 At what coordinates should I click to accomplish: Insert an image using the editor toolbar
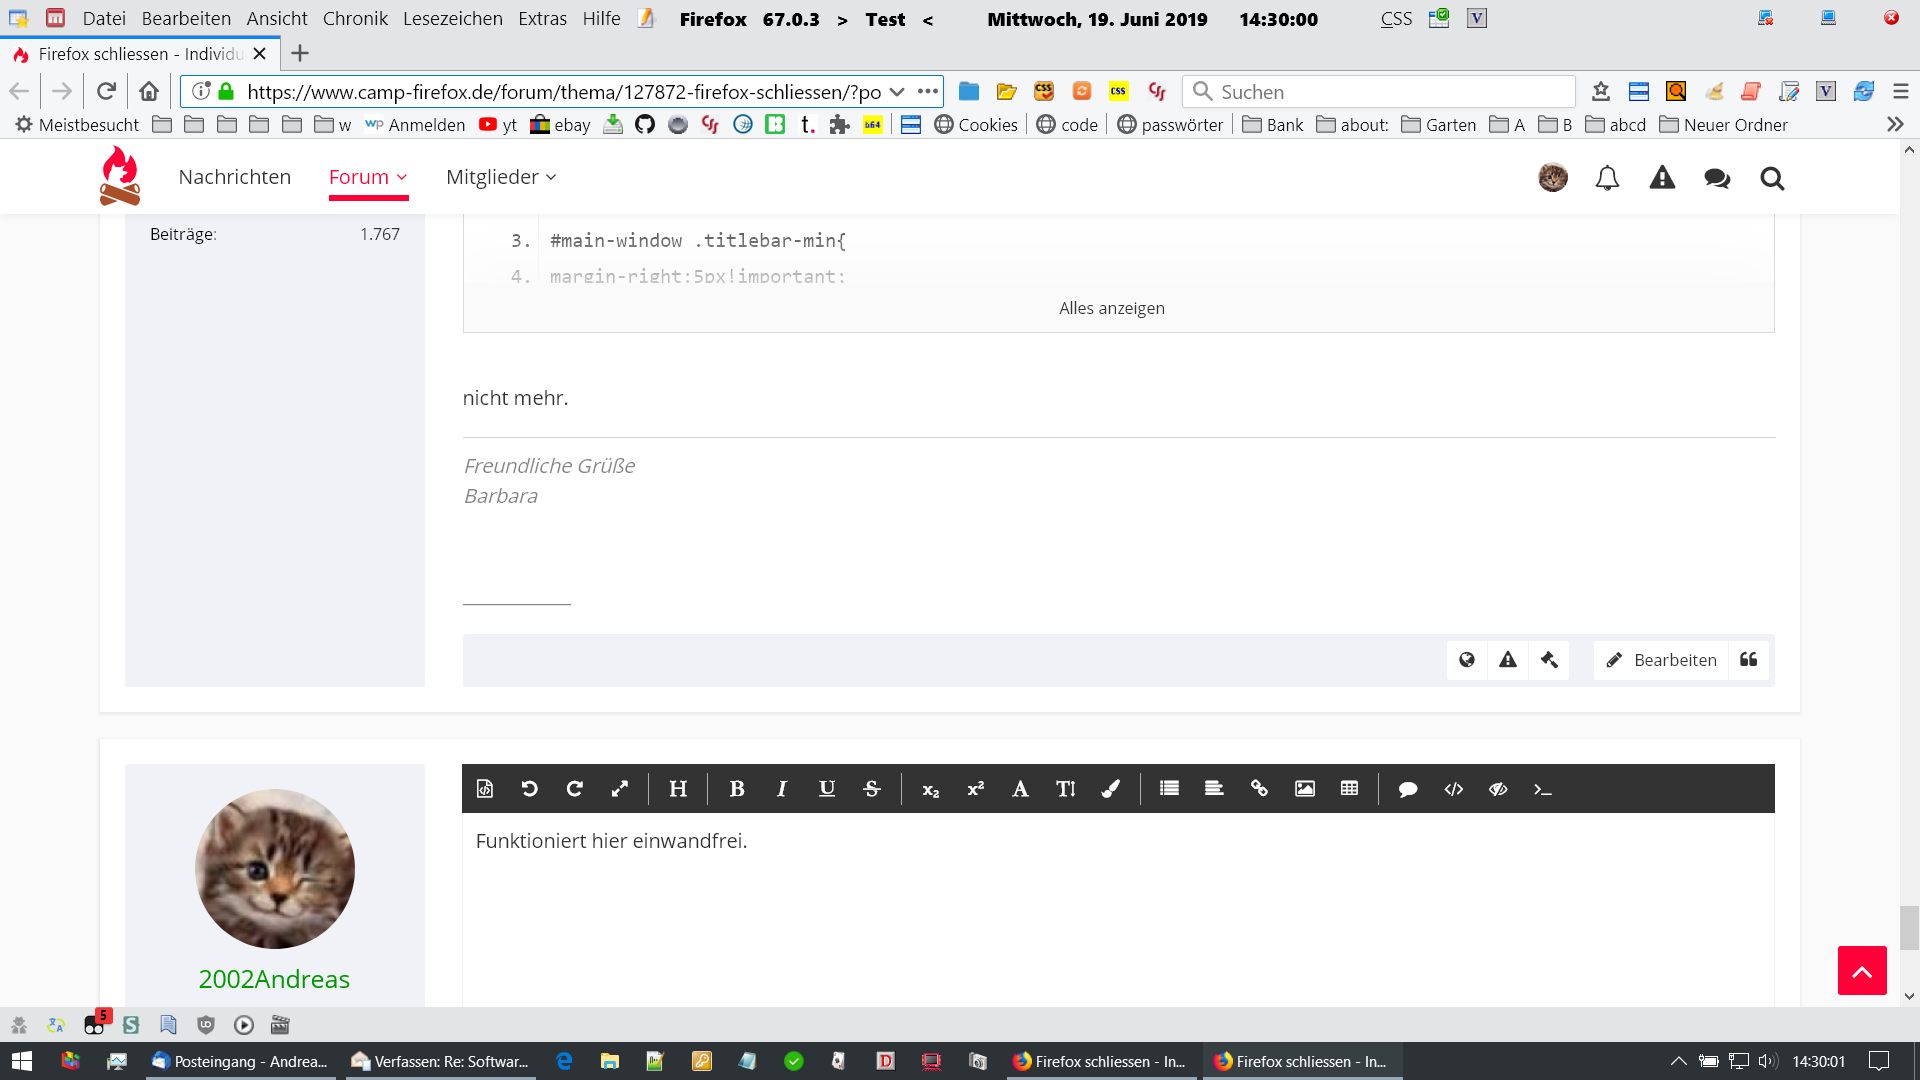(x=1304, y=789)
